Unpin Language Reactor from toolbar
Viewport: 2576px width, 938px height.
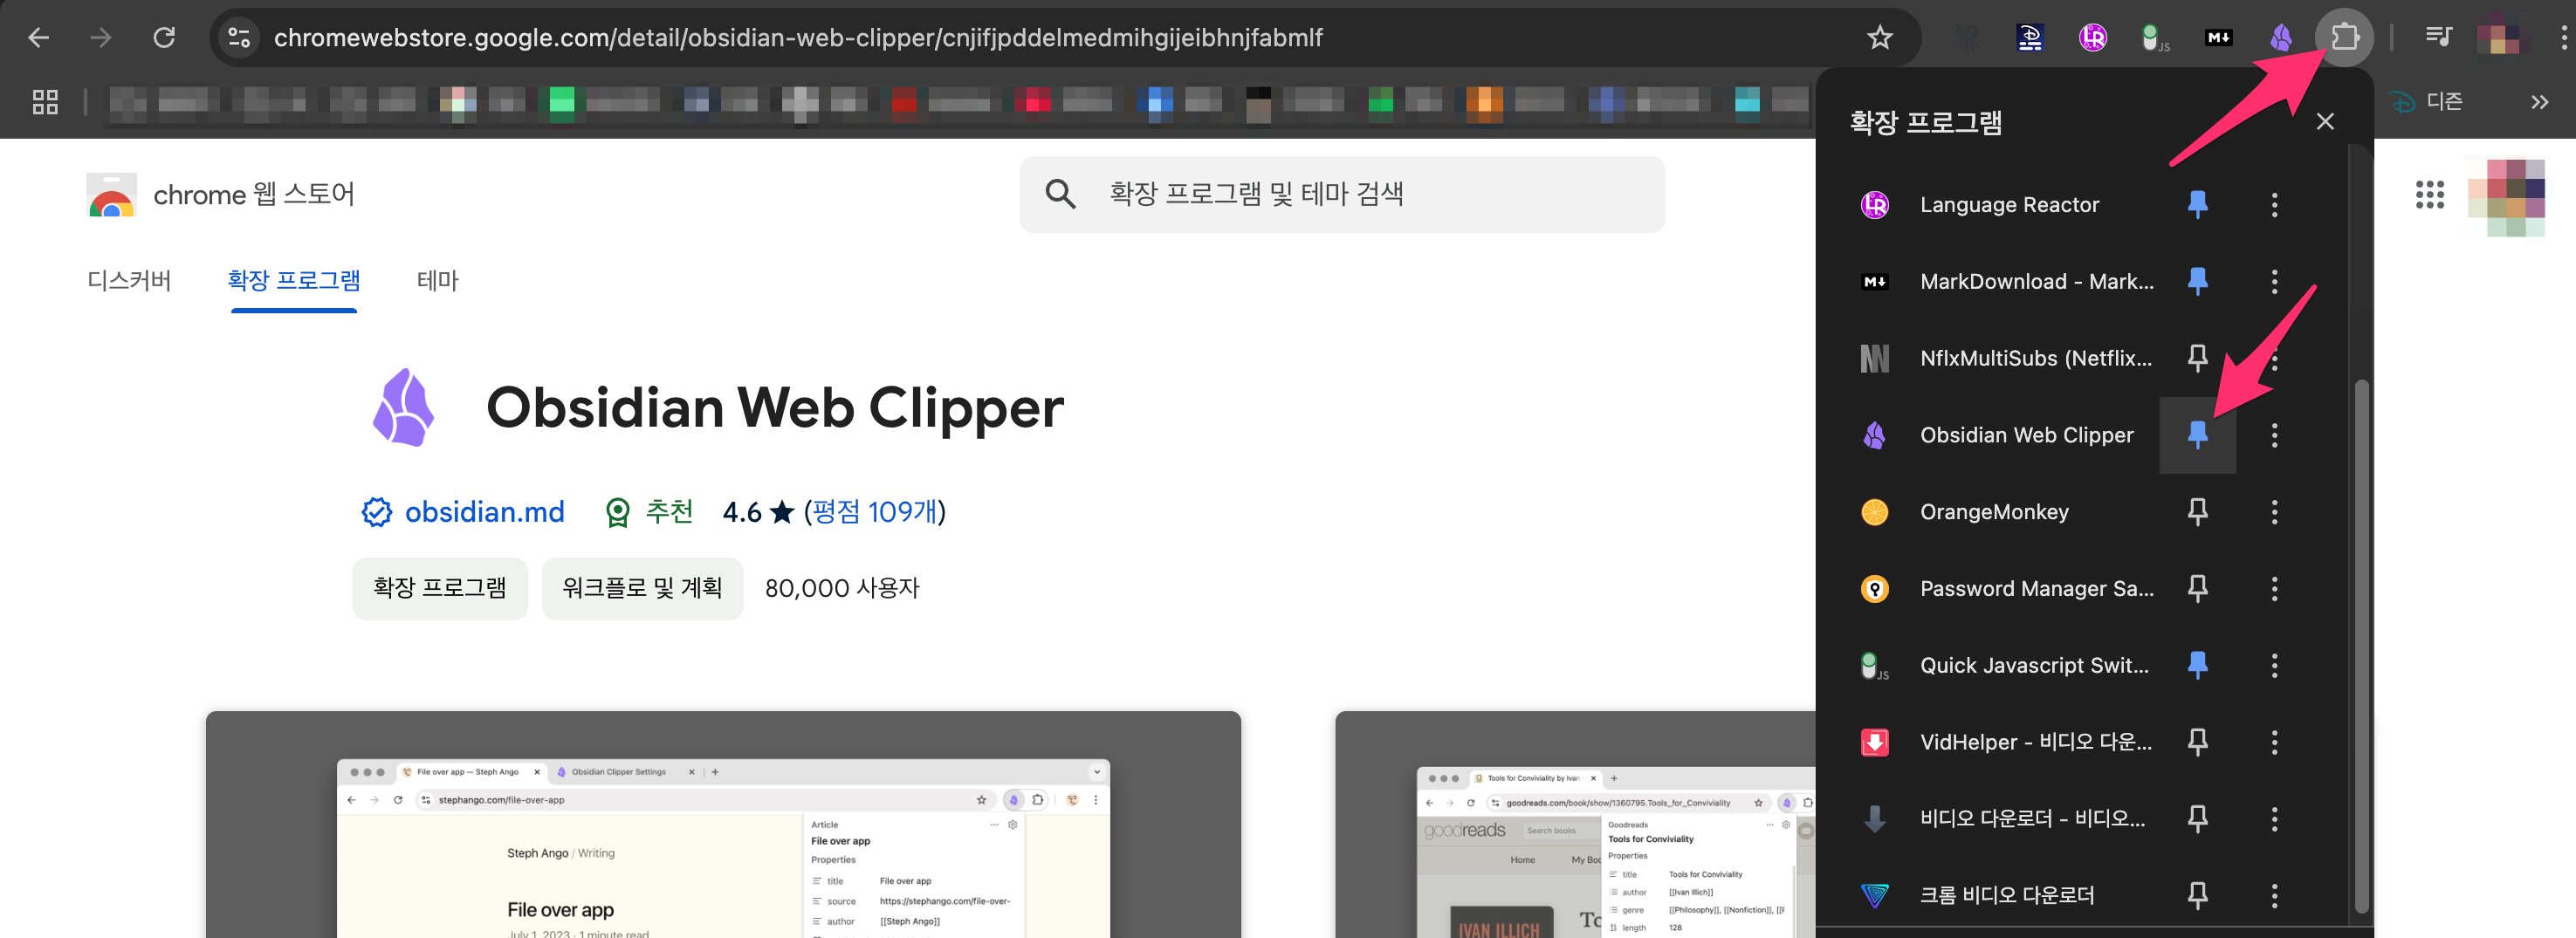[2197, 205]
